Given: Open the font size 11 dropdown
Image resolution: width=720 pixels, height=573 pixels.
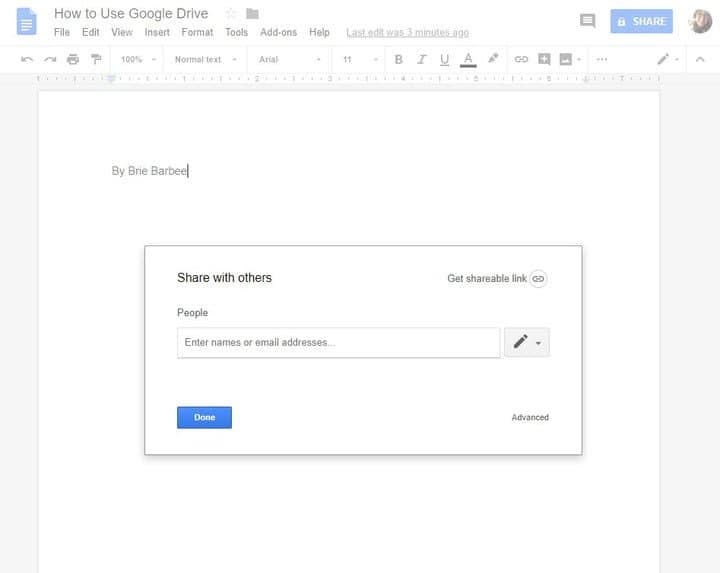Looking at the screenshot, I should pyautogui.click(x=360, y=59).
